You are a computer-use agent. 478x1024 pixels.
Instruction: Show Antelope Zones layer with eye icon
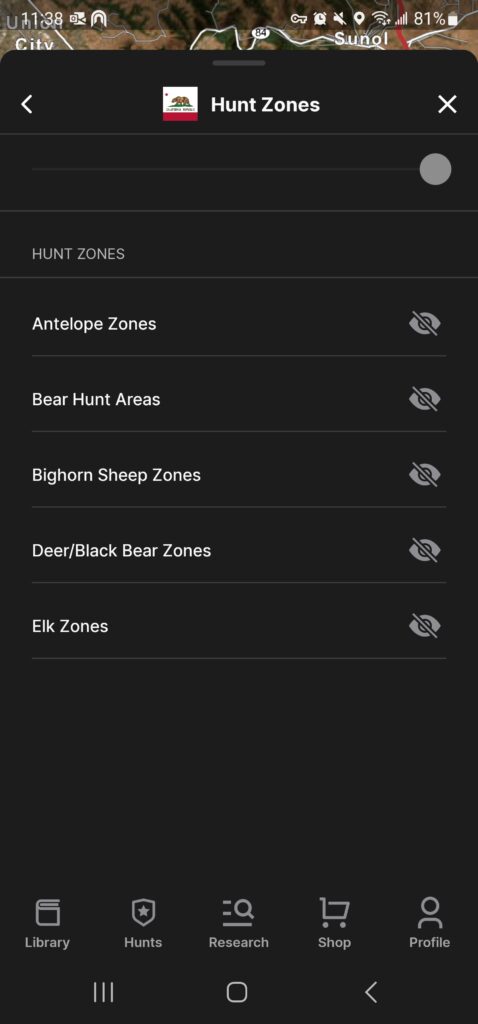(425, 323)
